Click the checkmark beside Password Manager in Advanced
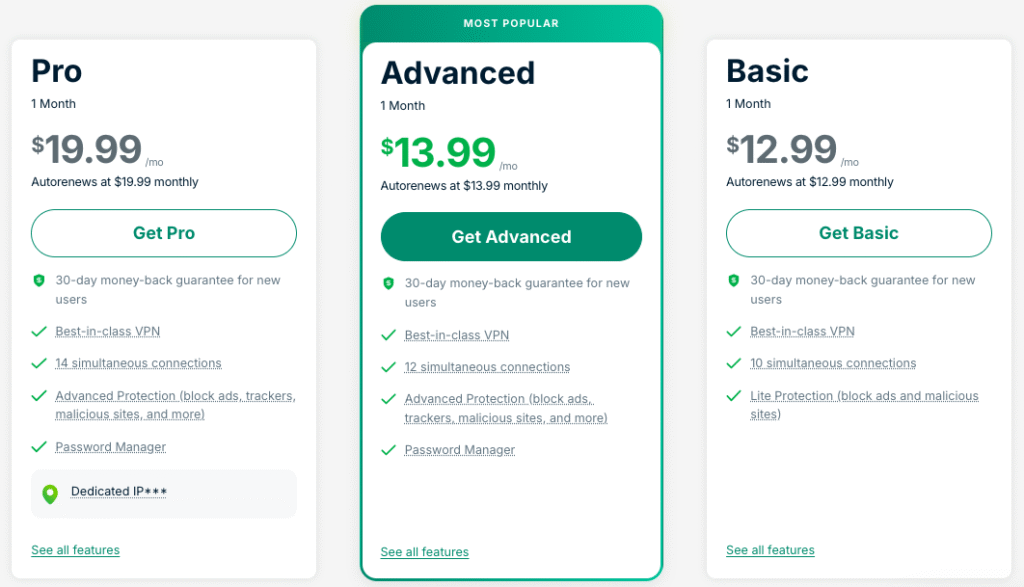The width and height of the screenshot is (1024, 587). pos(389,450)
